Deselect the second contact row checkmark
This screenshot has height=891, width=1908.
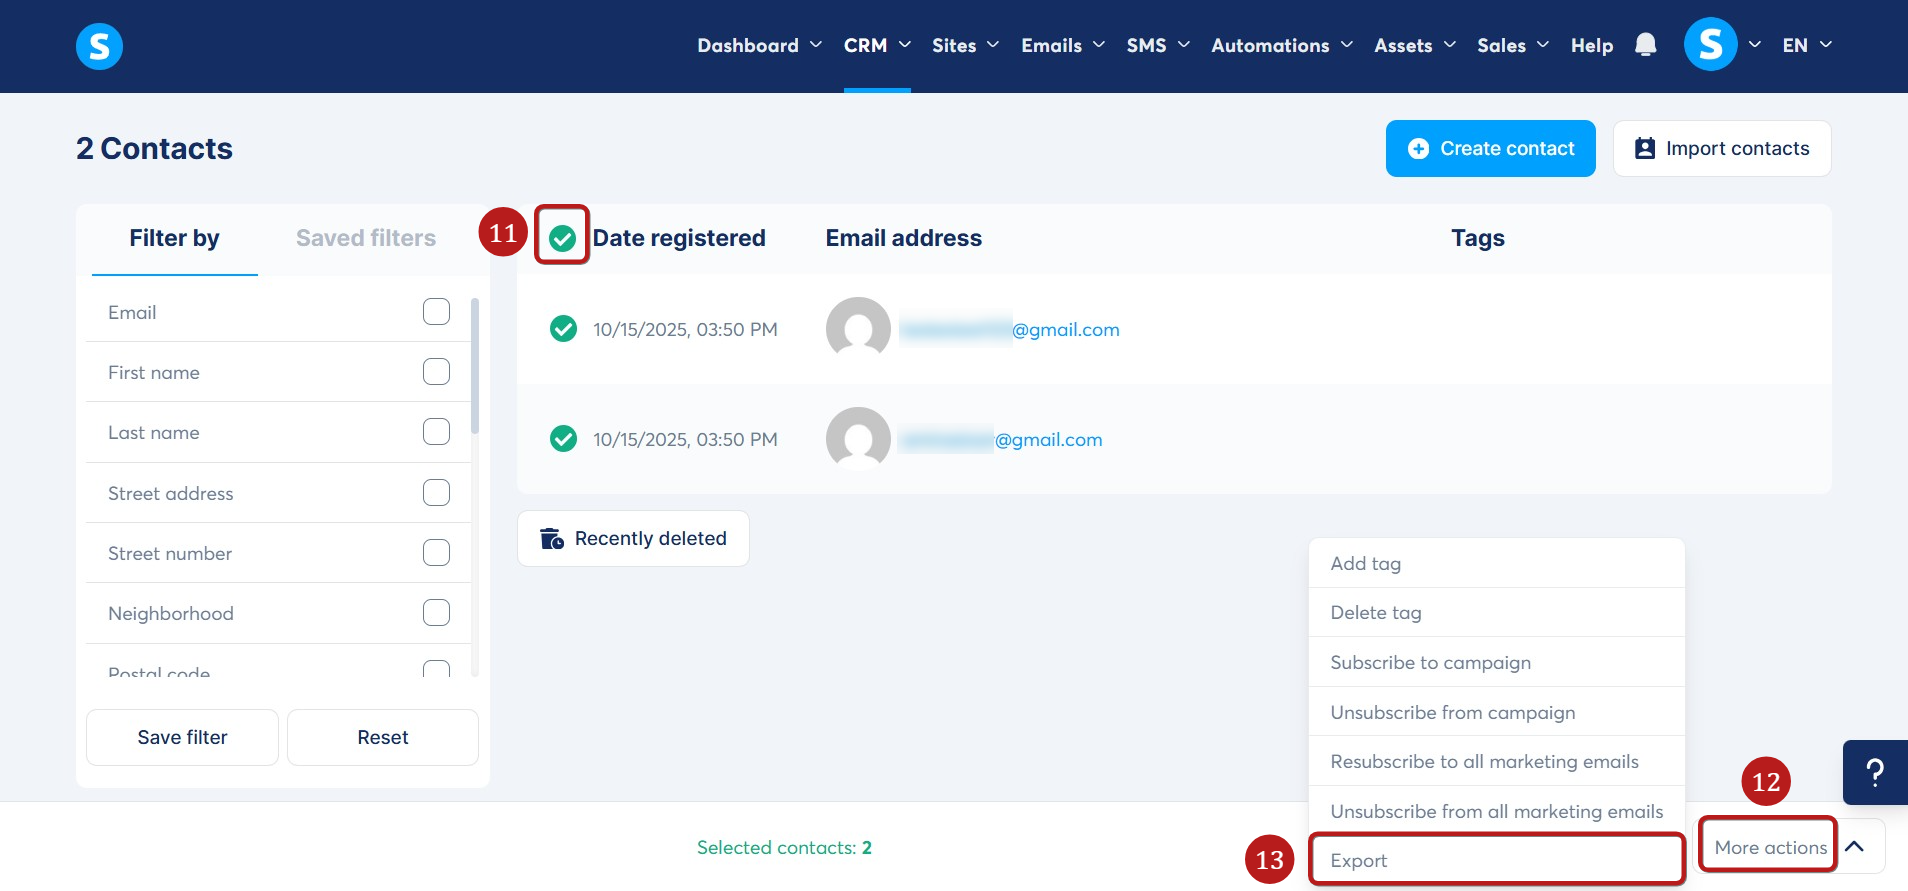[x=563, y=439]
